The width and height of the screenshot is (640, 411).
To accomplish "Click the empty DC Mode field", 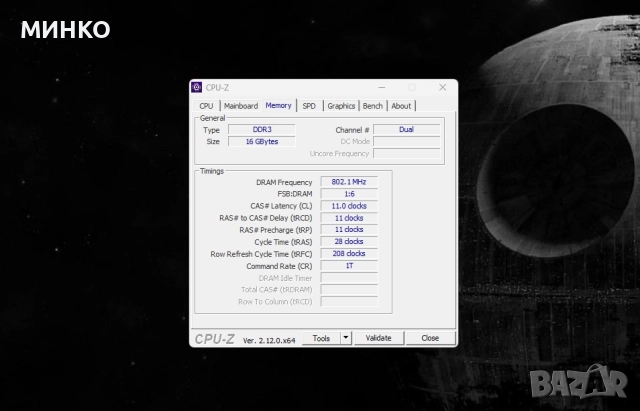I will click(x=407, y=142).
